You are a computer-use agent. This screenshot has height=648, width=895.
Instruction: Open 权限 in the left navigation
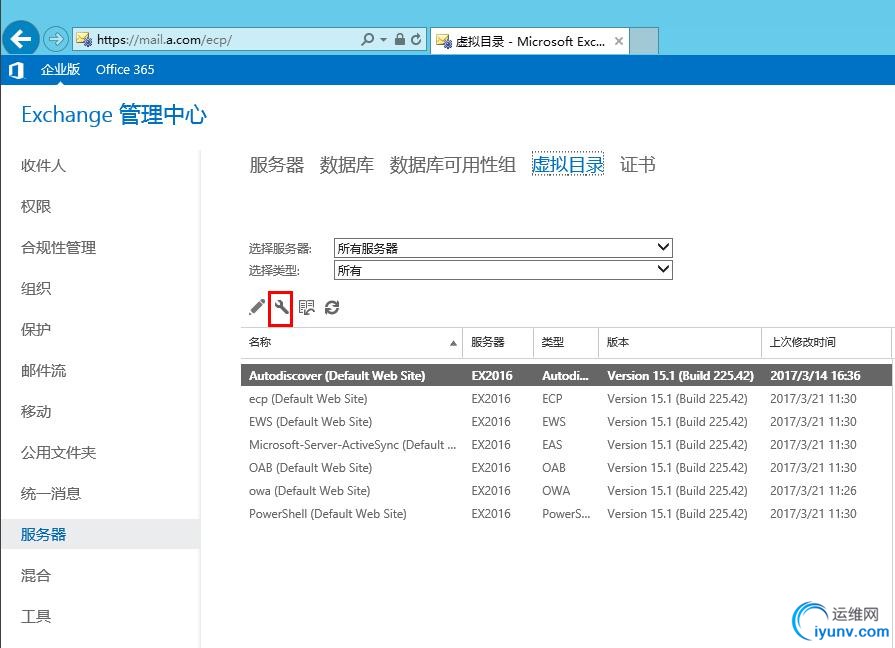(x=36, y=206)
